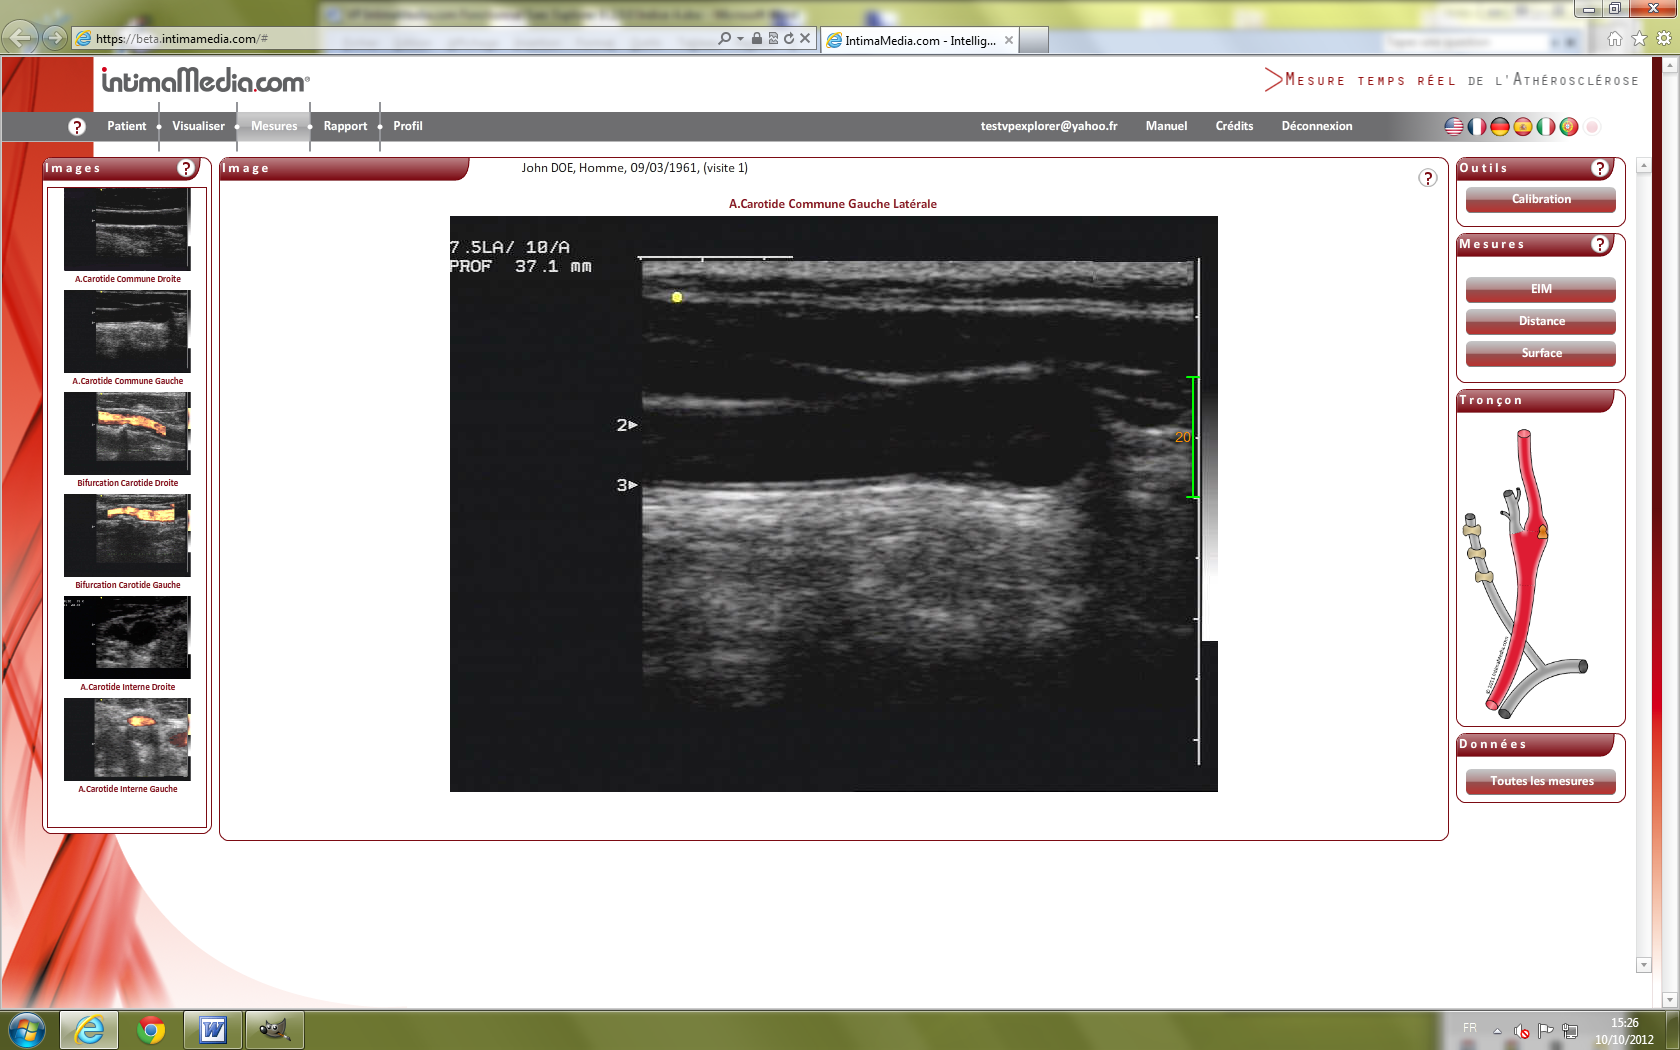Open Microsoft Word from the taskbar

213,1029
